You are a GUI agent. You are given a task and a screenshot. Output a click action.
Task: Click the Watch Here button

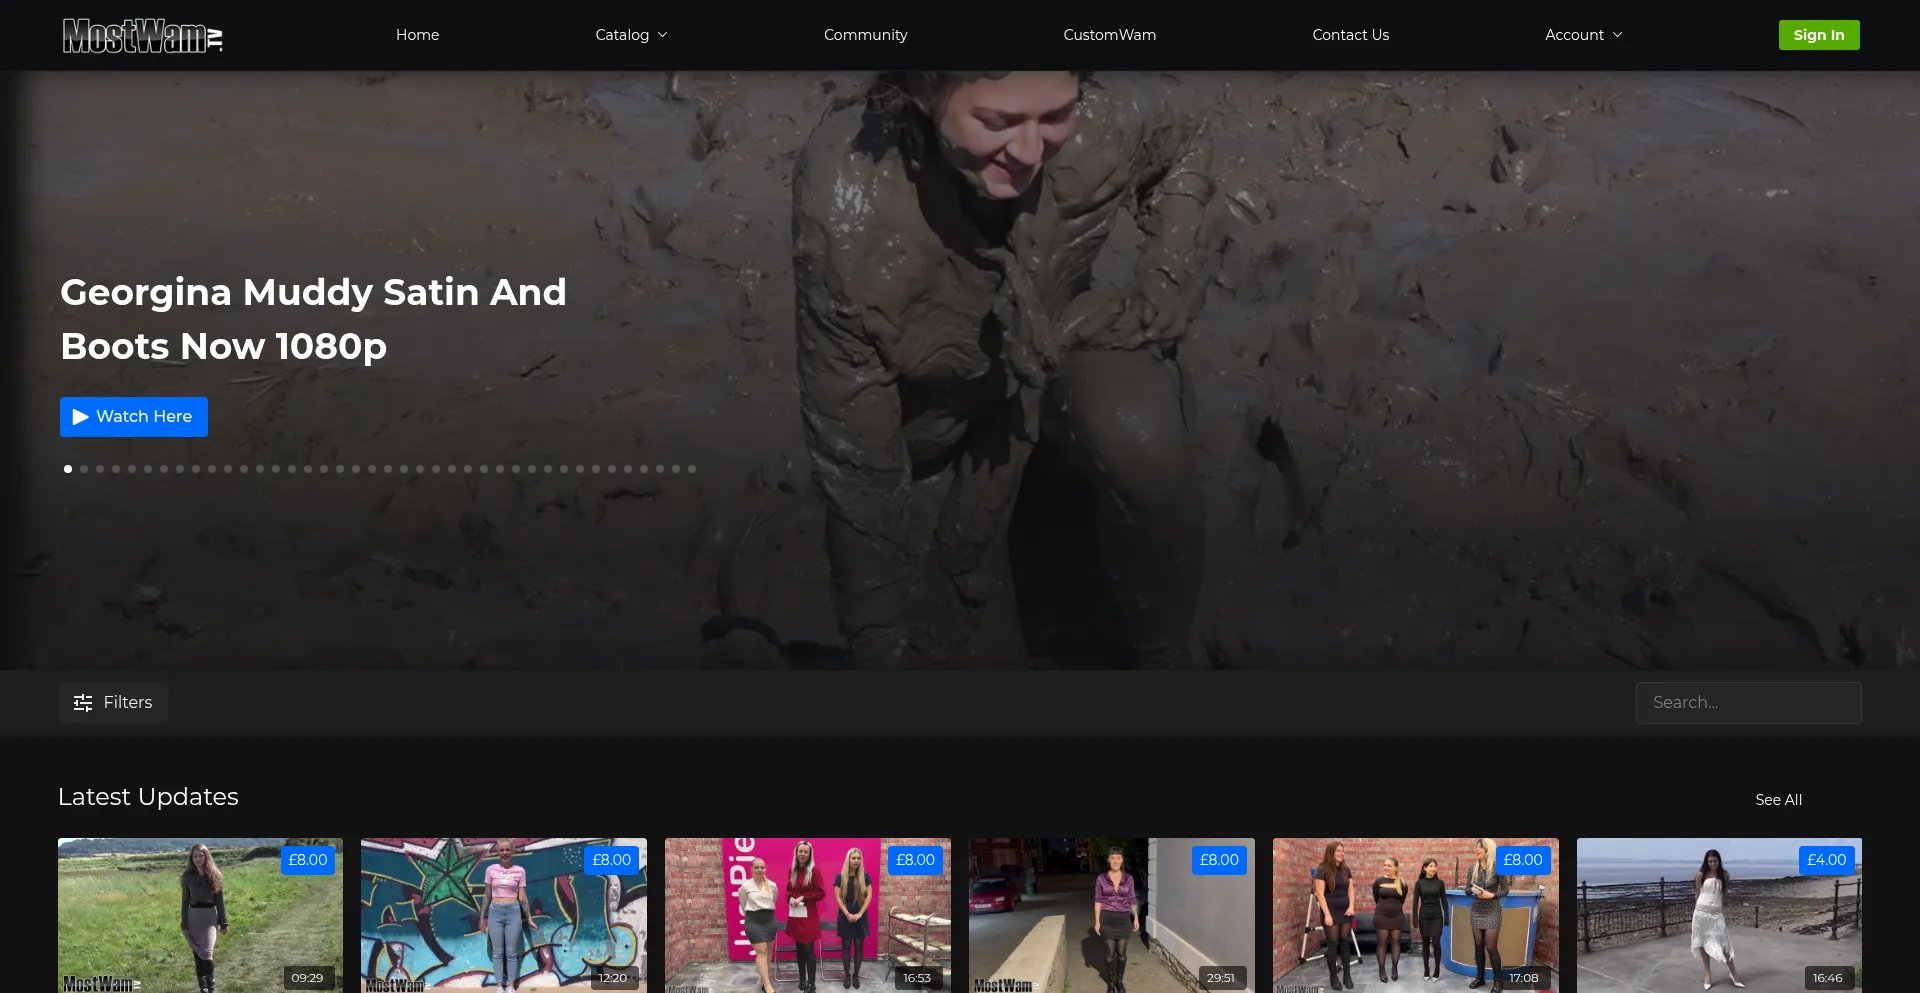click(134, 417)
